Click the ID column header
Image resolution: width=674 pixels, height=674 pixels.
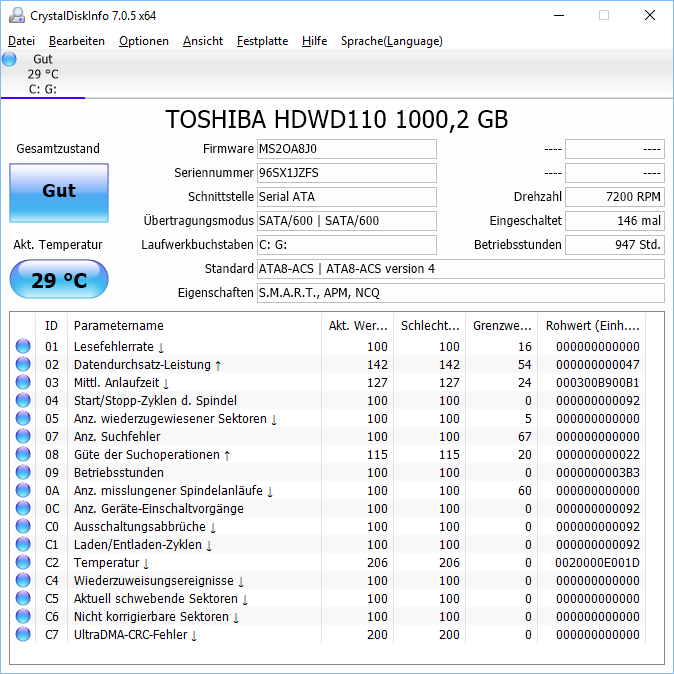(51, 326)
